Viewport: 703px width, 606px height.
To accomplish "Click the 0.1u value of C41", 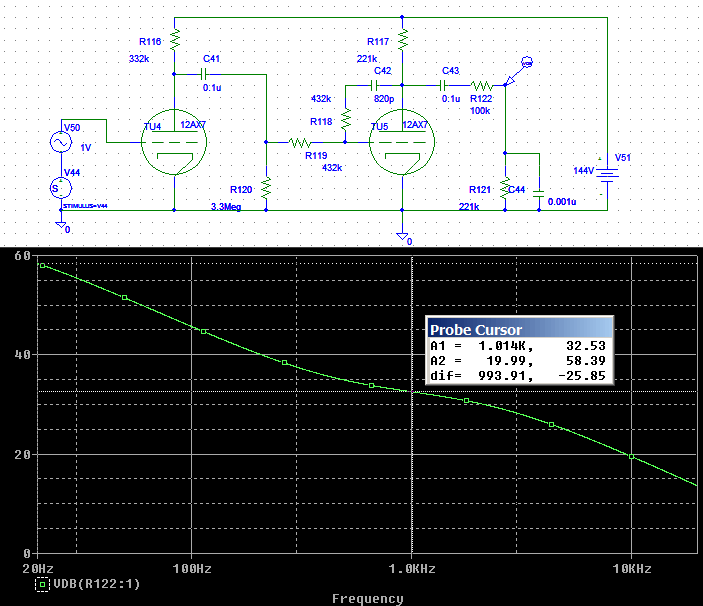I will [212, 88].
